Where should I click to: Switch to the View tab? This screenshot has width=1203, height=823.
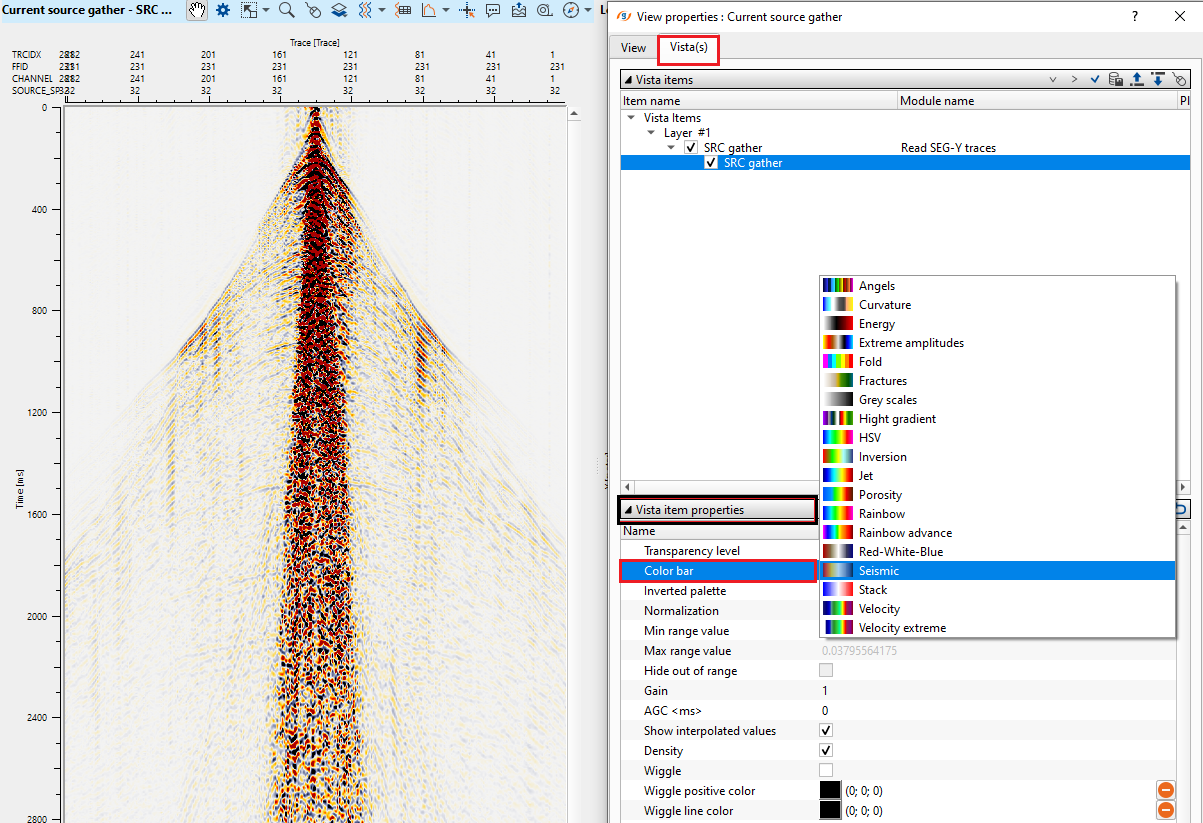[633, 48]
